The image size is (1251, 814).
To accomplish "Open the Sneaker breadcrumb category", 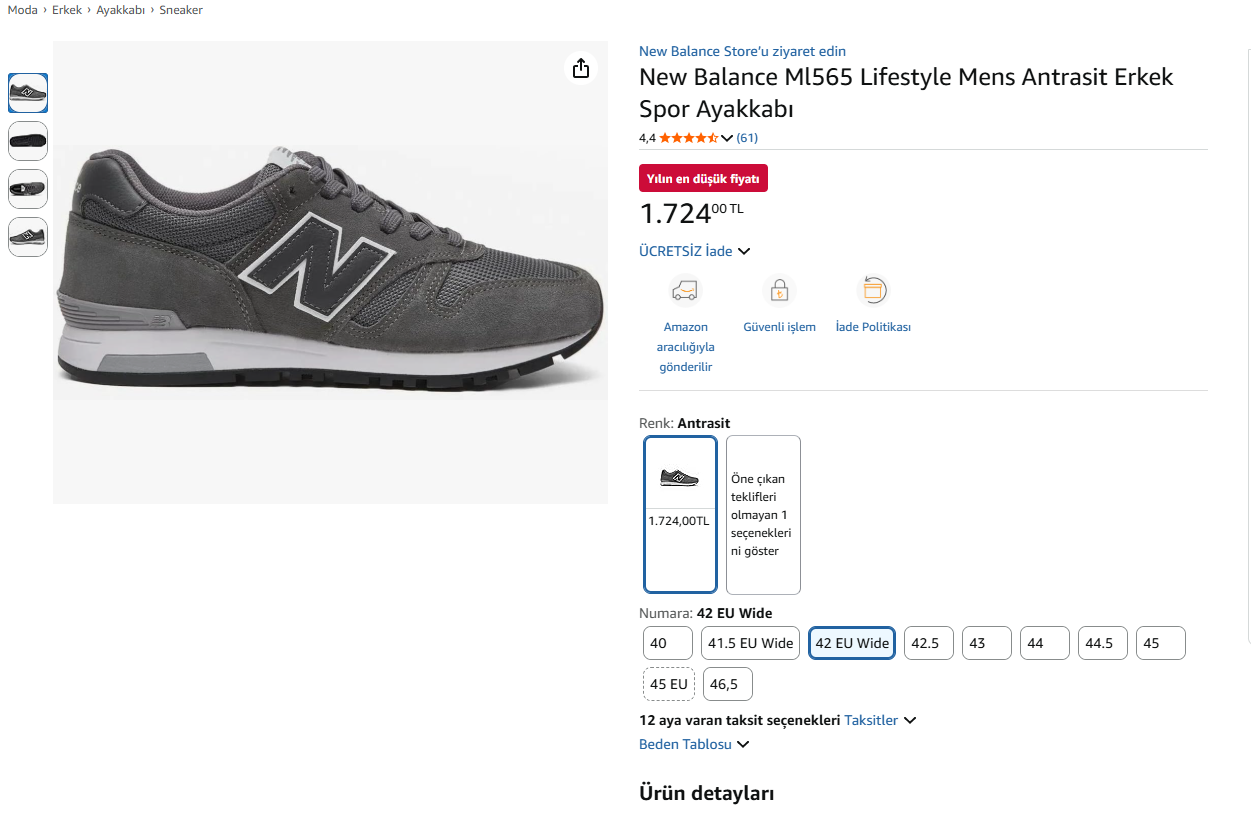I will (x=181, y=10).
